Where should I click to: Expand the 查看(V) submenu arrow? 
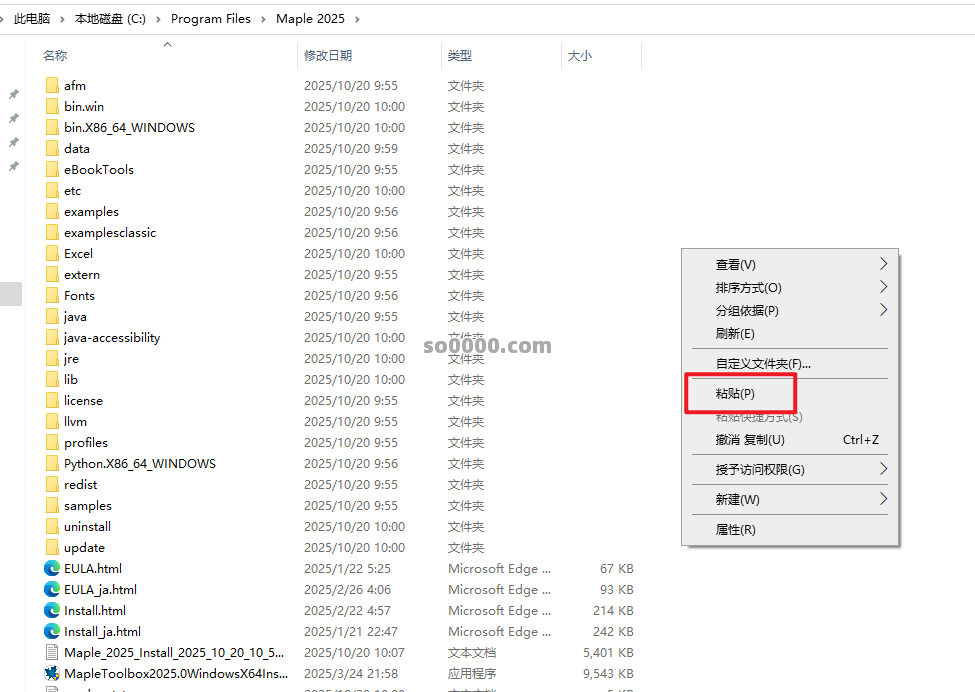point(883,264)
